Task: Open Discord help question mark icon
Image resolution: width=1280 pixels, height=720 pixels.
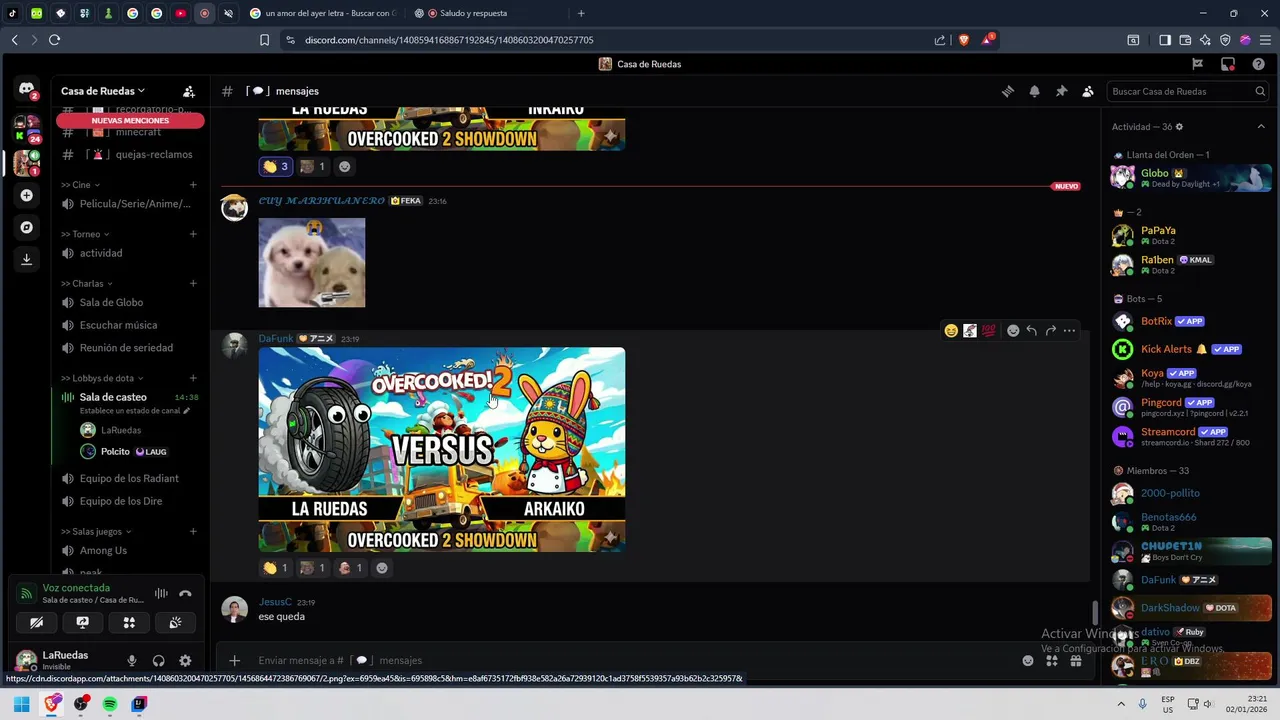Action: 1258,64
